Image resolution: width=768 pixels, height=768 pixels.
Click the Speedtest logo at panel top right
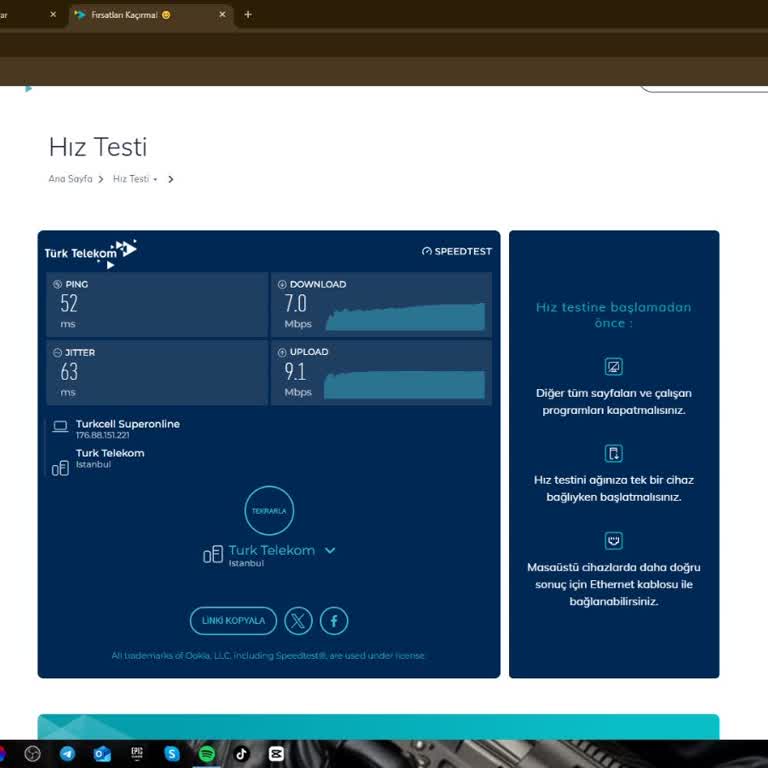tap(457, 252)
